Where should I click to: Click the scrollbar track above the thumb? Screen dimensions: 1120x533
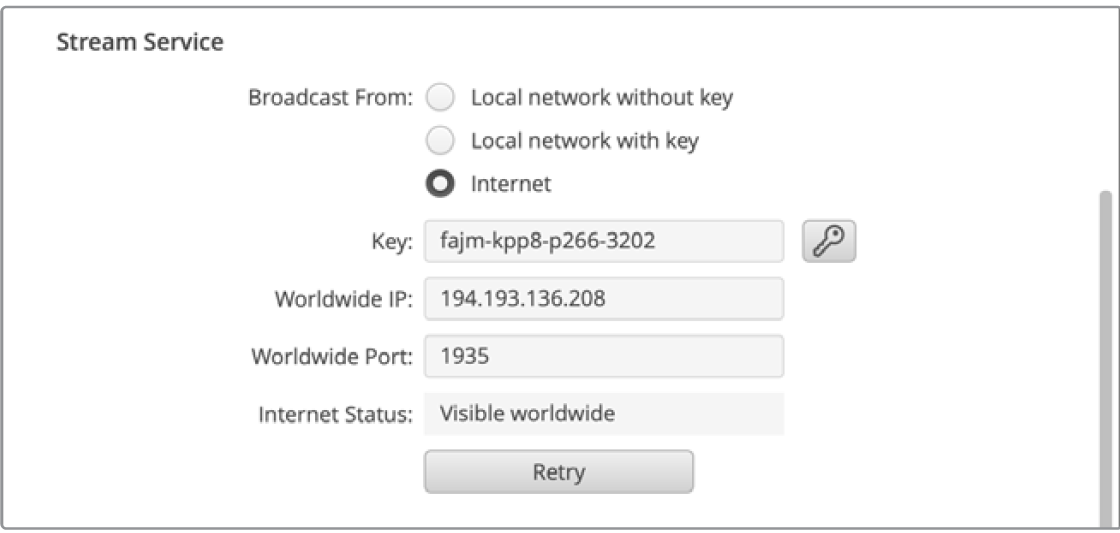click(1103, 100)
